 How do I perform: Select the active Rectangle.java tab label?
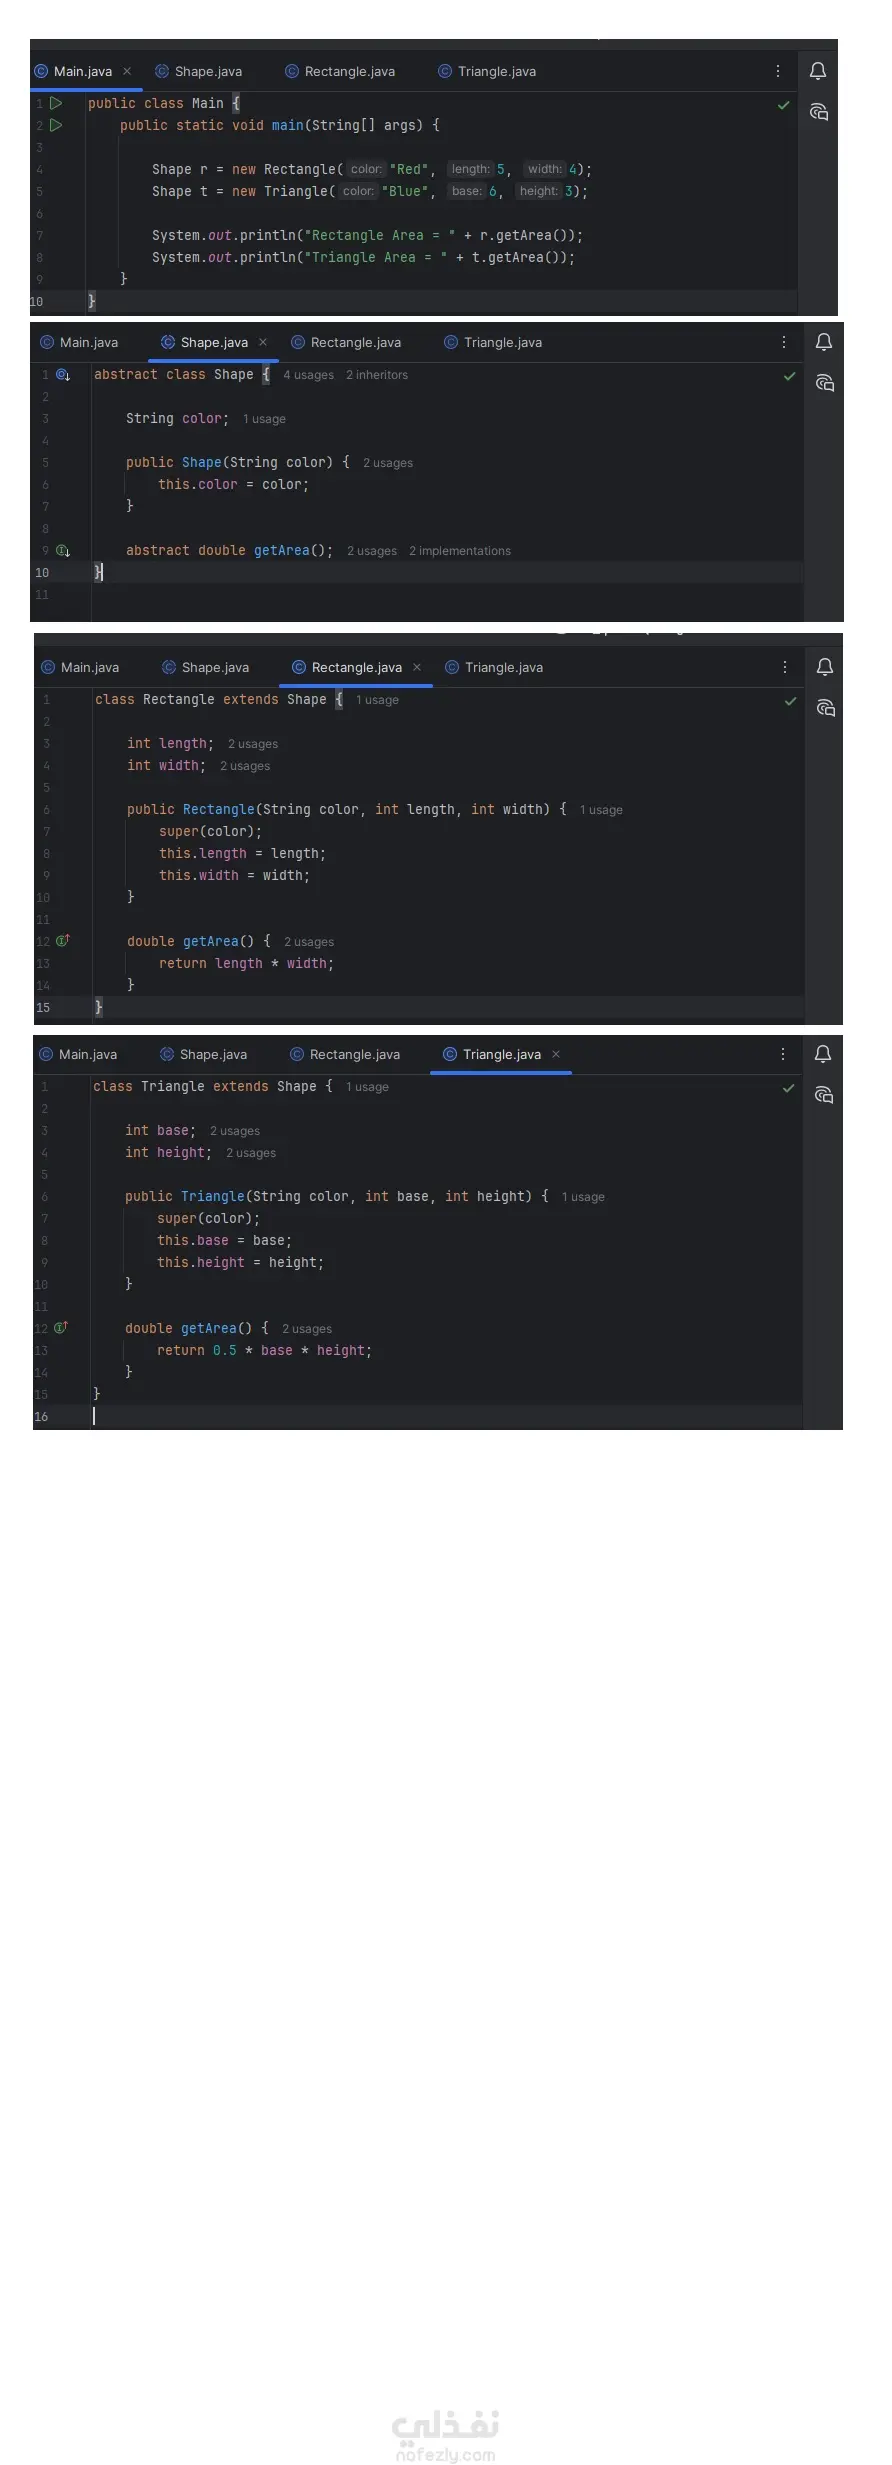tap(357, 667)
